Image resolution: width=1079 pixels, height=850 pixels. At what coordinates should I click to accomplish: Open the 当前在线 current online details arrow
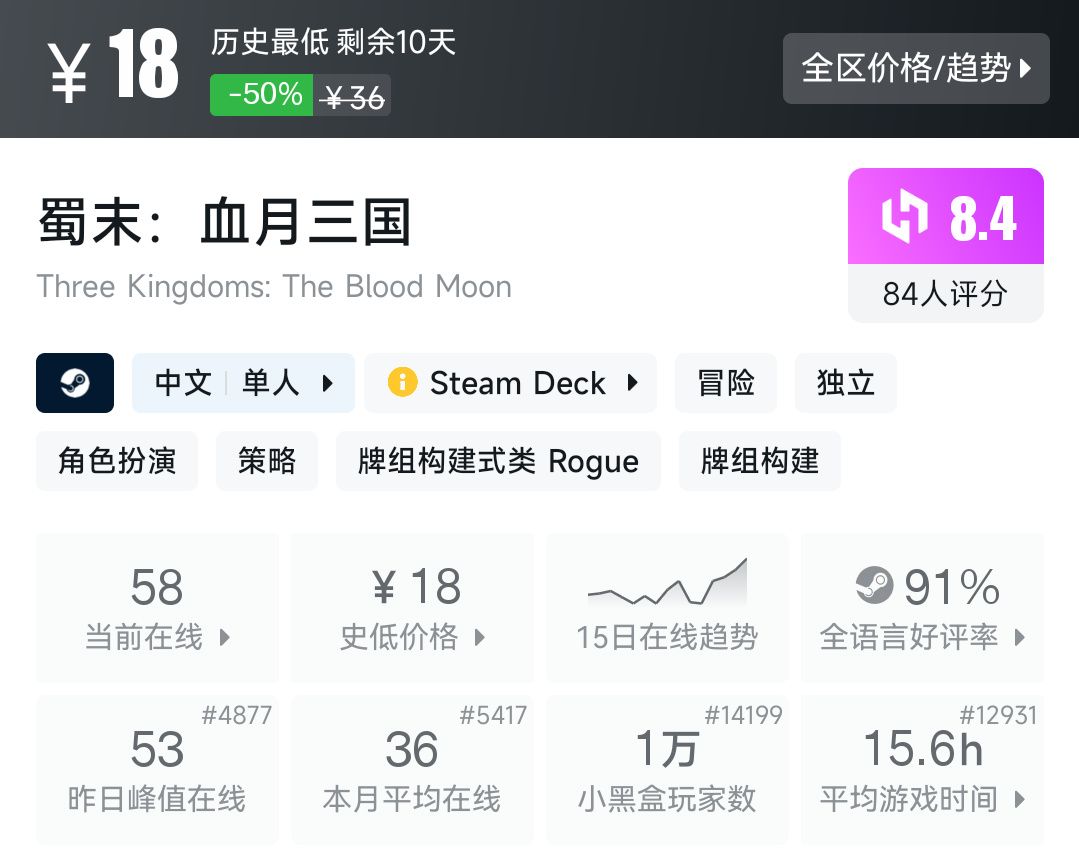pos(225,637)
